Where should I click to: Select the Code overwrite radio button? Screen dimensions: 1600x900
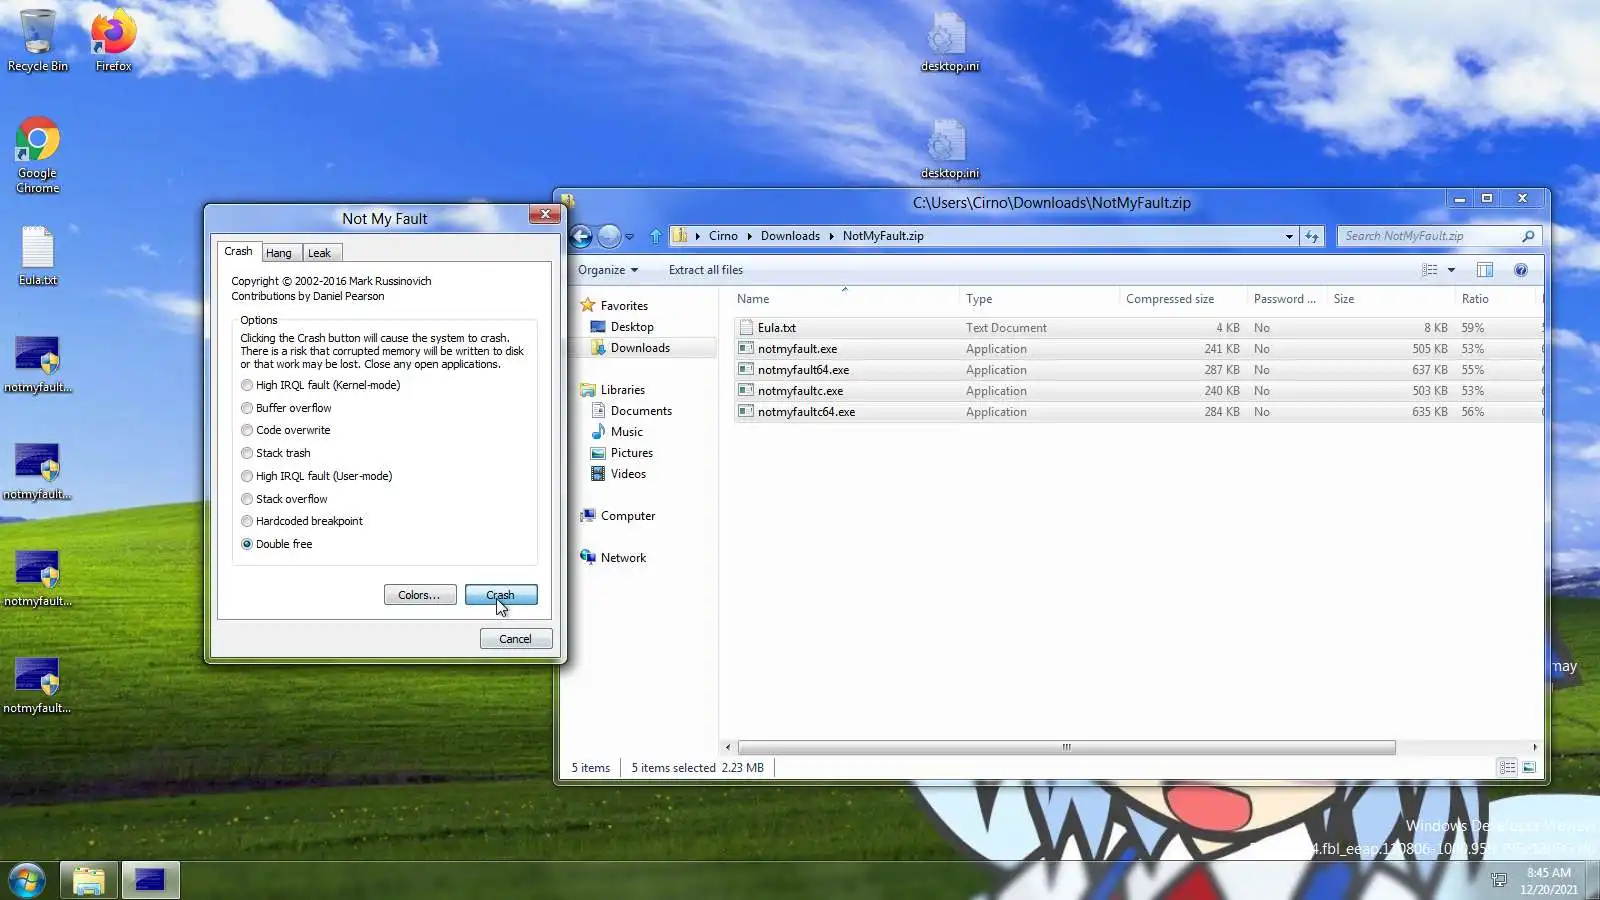(x=247, y=430)
